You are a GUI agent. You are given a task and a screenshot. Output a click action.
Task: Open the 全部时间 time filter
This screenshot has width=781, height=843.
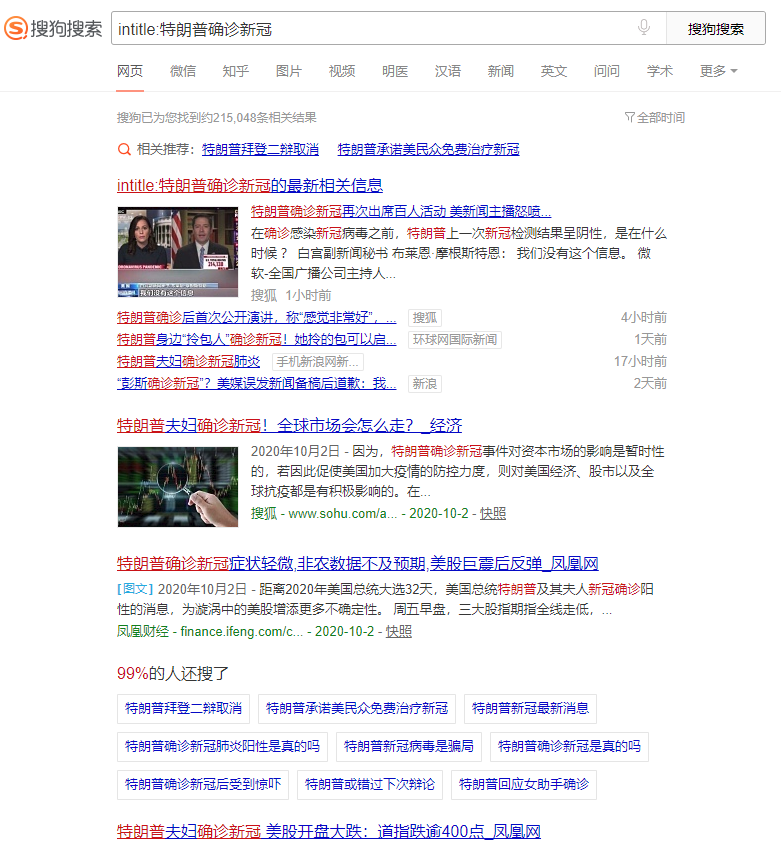click(x=655, y=117)
